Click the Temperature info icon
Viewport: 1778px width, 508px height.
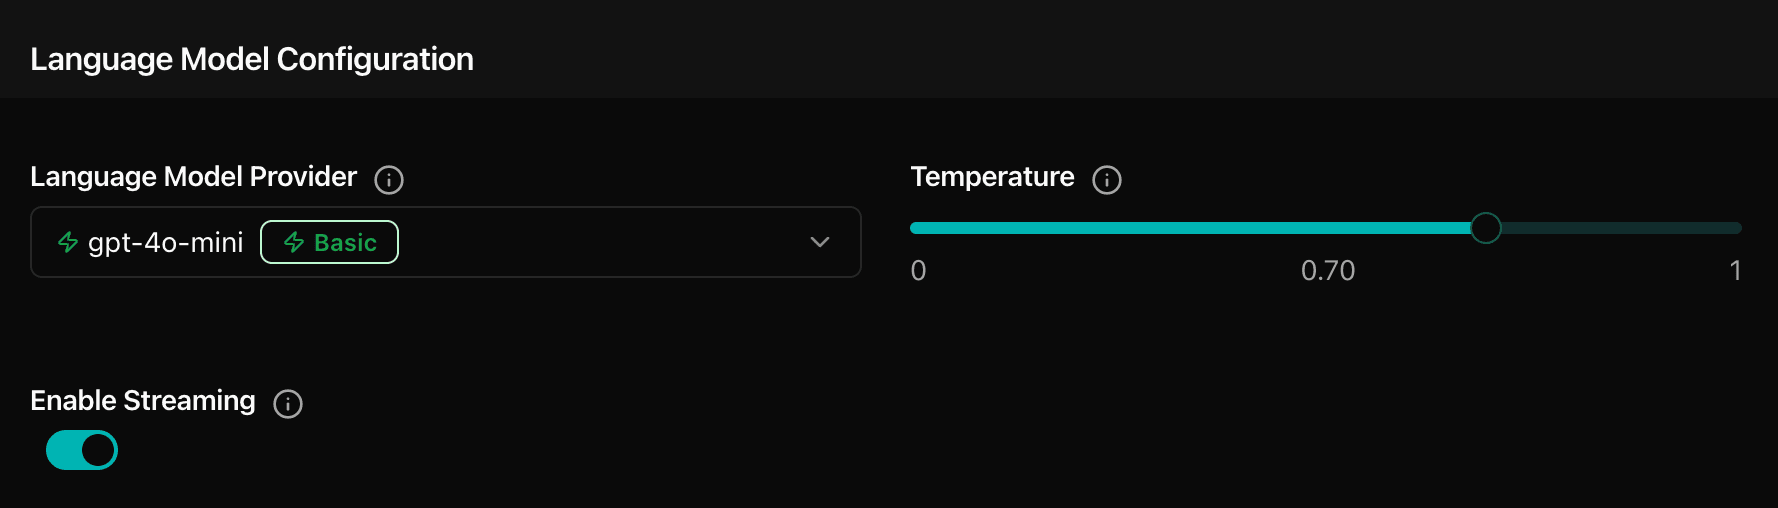point(1107,180)
